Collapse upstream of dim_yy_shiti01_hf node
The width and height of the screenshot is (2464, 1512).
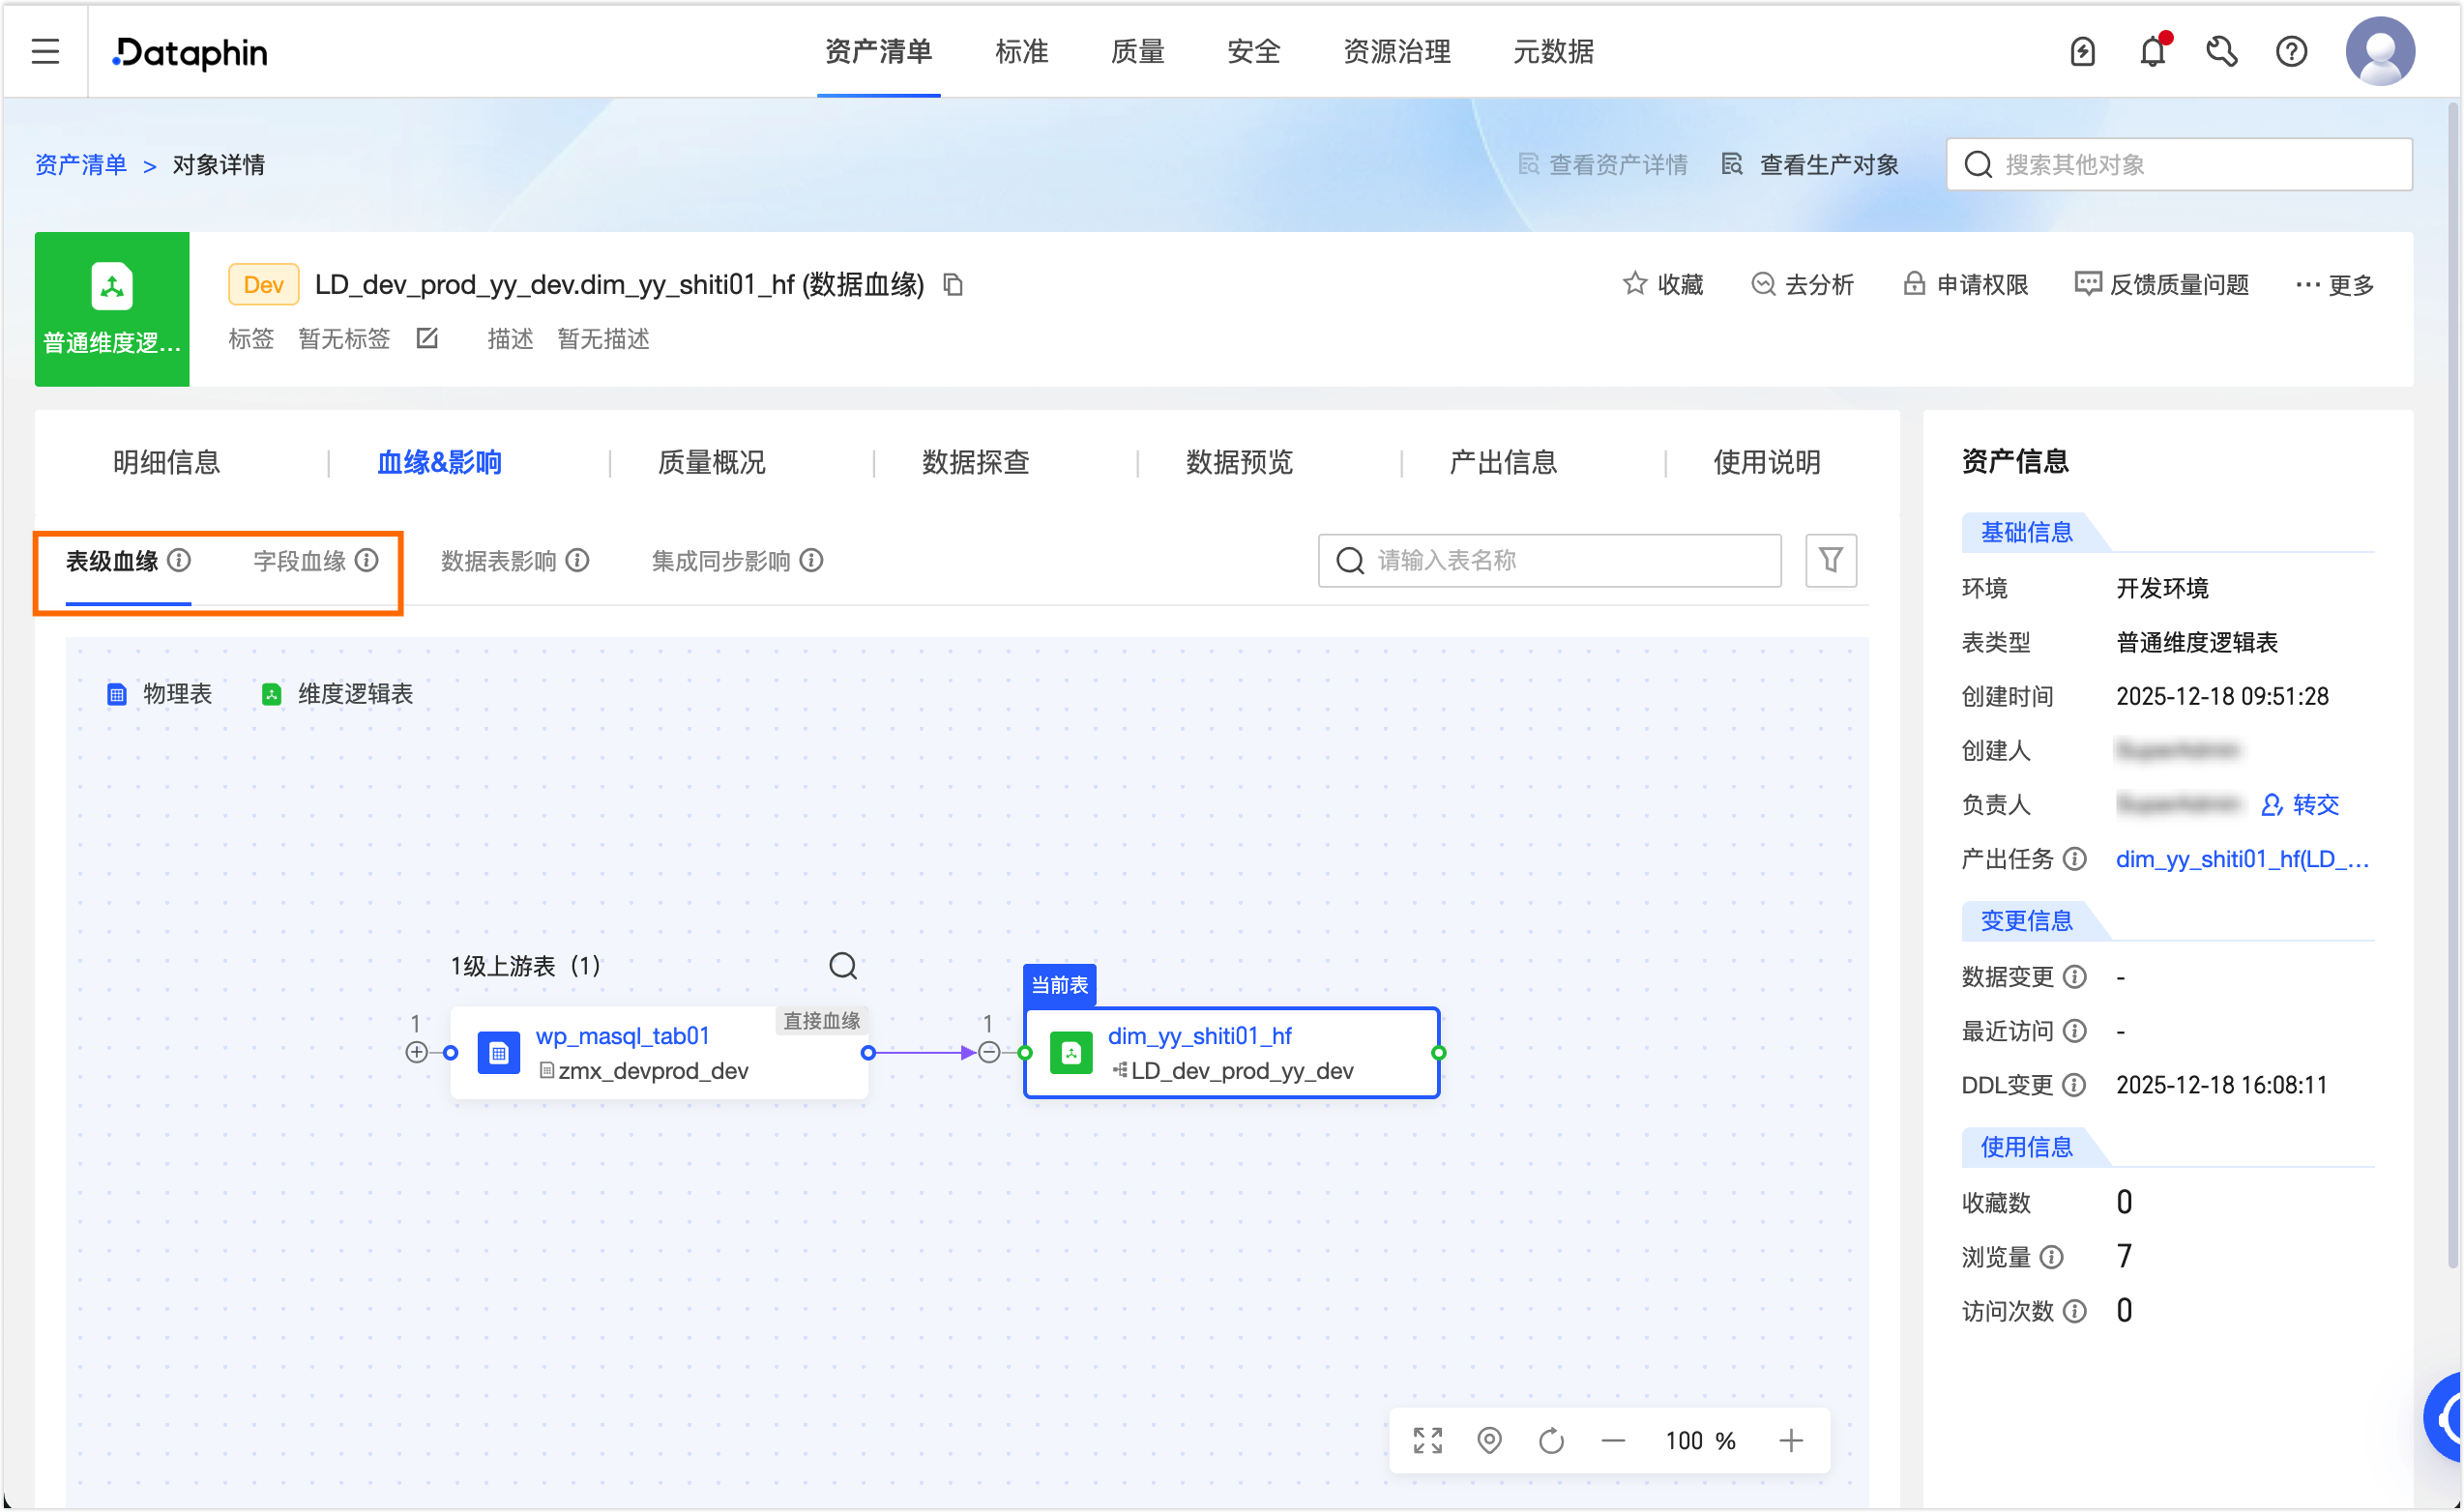pyautogui.click(x=989, y=1052)
